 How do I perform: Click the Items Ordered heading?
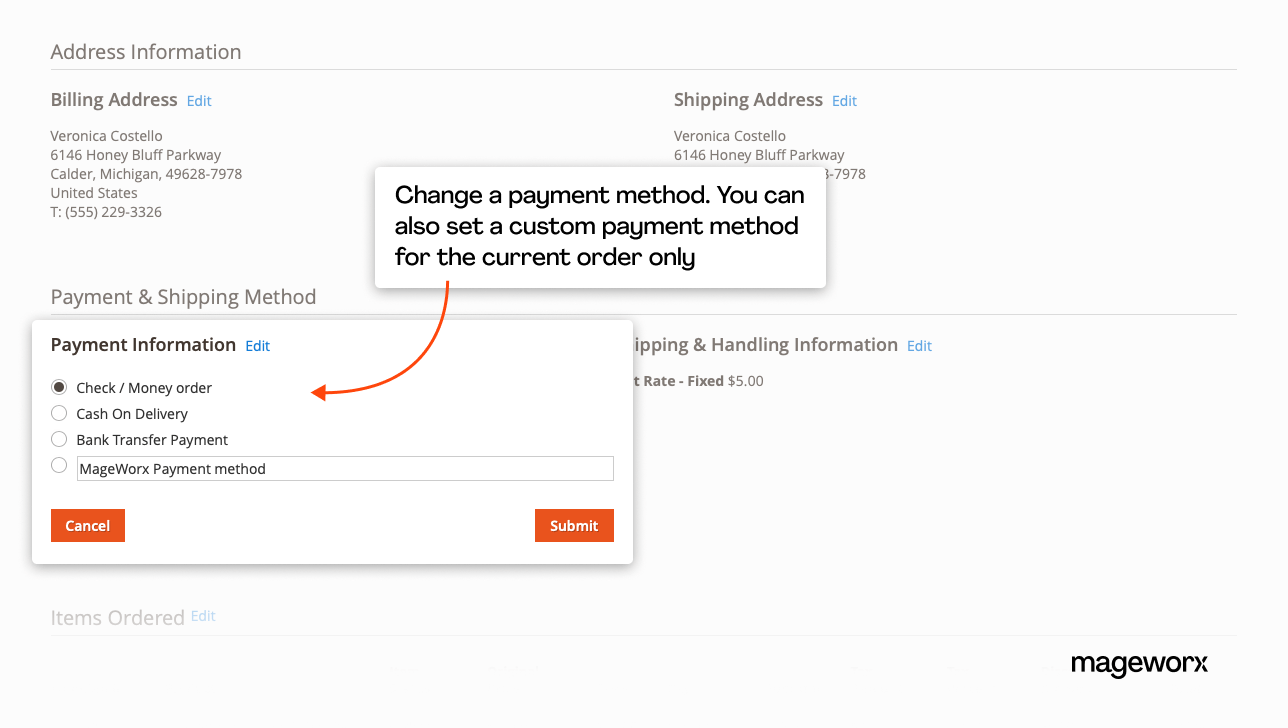(117, 617)
